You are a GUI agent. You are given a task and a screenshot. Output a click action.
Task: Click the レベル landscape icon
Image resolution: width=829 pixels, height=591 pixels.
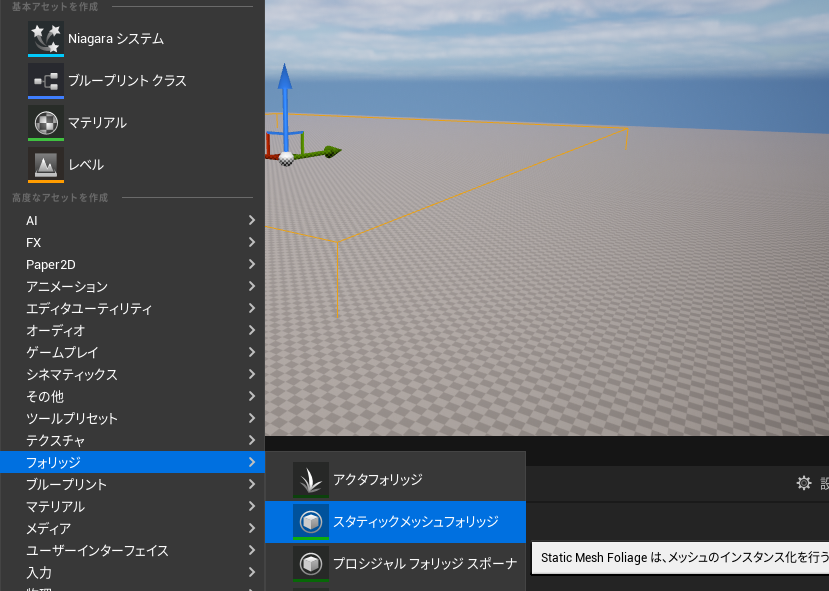(45, 165)
